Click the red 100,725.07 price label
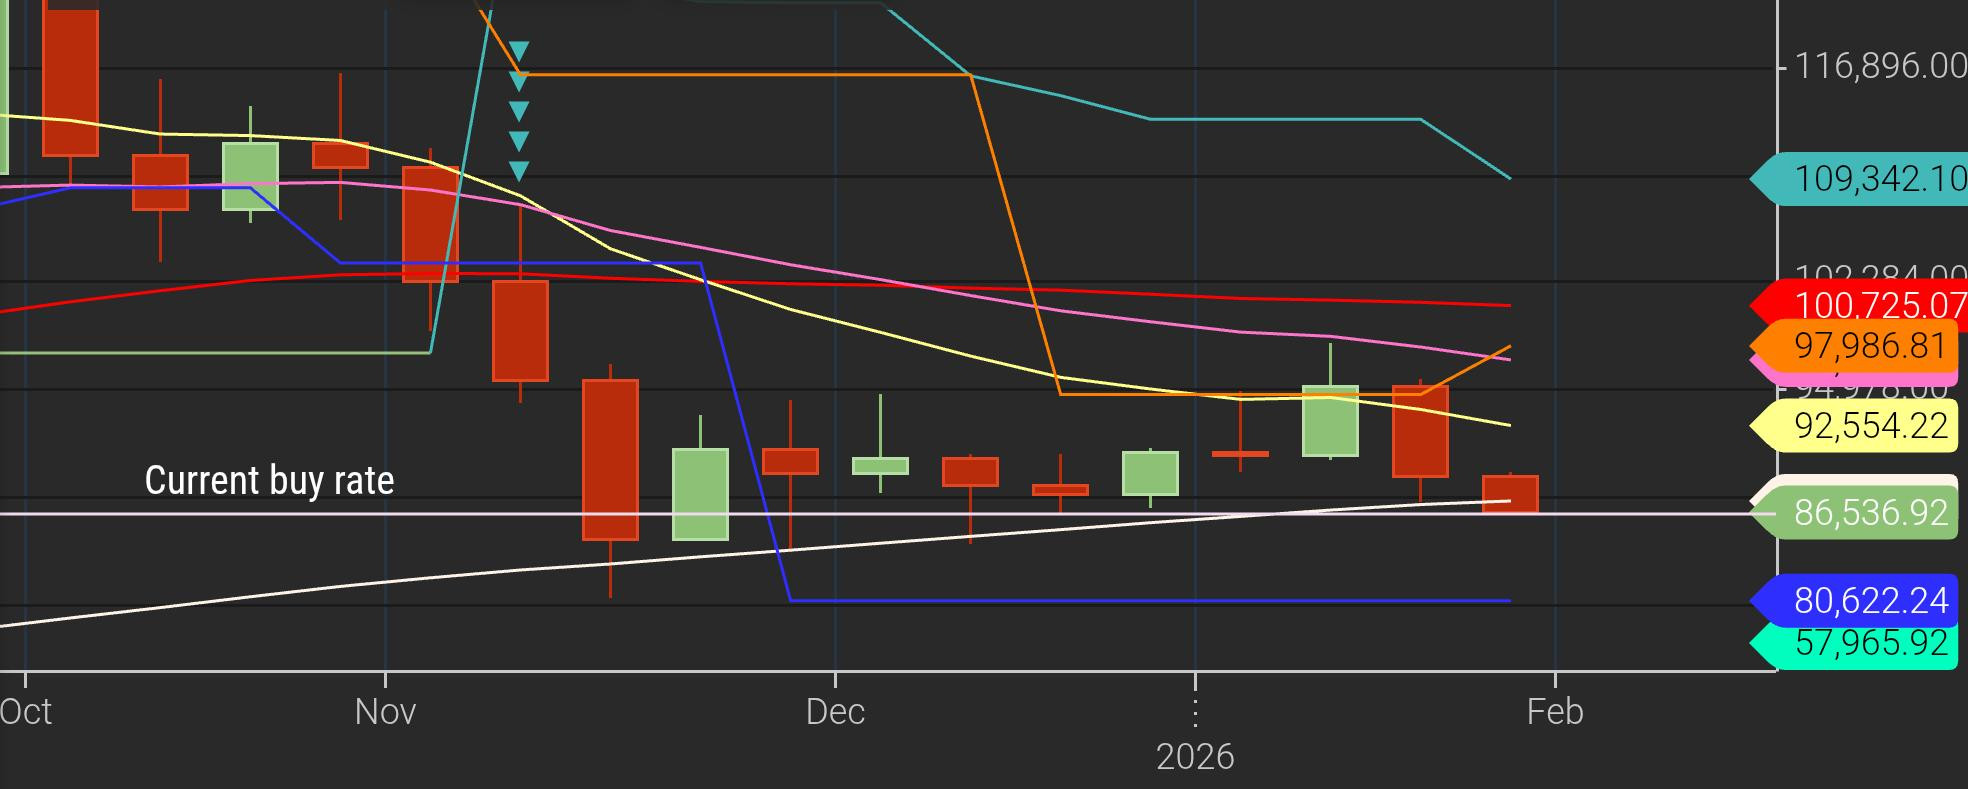 tap(1860, 305)
